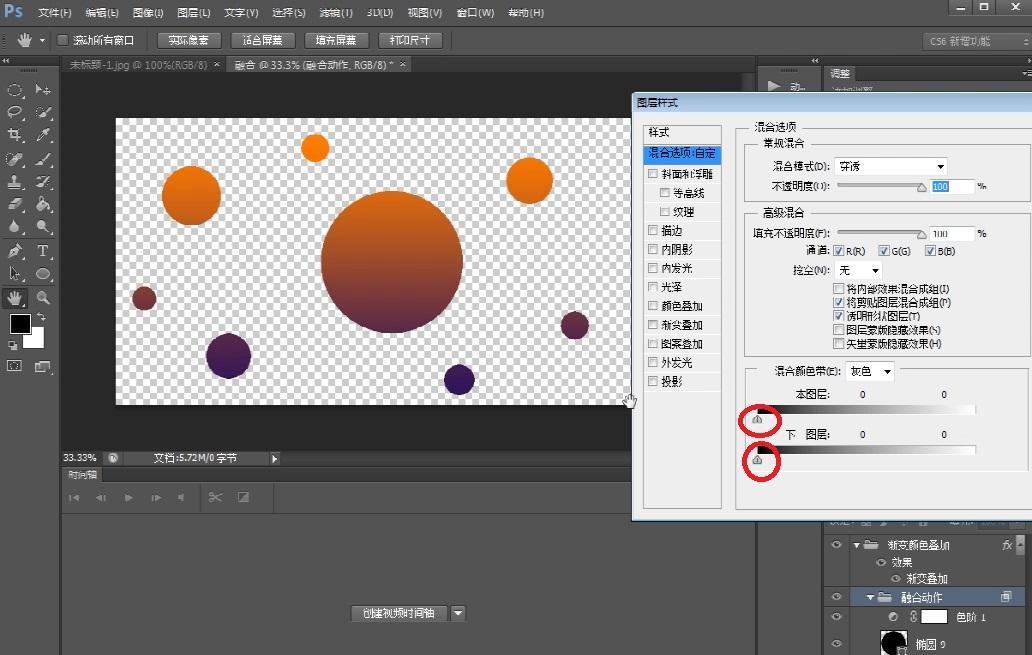The width and height of the screenshot is (1032, 655).
Task: Select the Crop tool
Action: 16,135
